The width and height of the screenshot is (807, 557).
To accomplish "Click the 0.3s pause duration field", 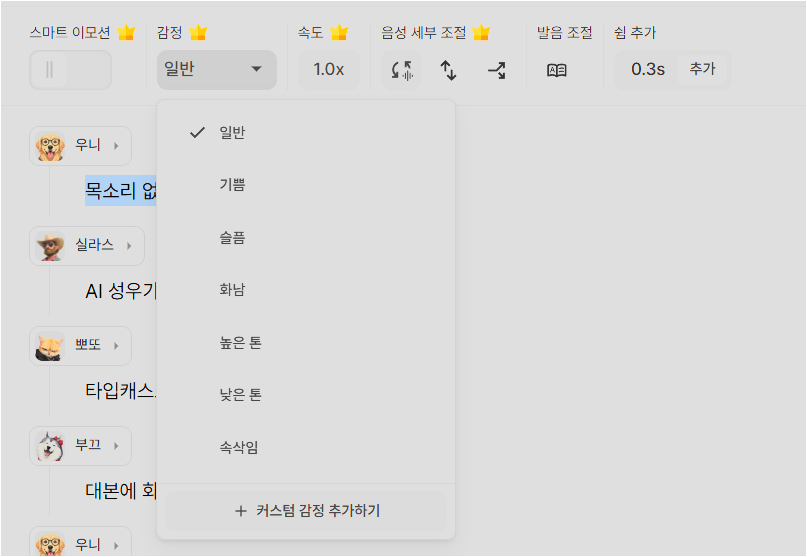I will (x=647, y=70).
